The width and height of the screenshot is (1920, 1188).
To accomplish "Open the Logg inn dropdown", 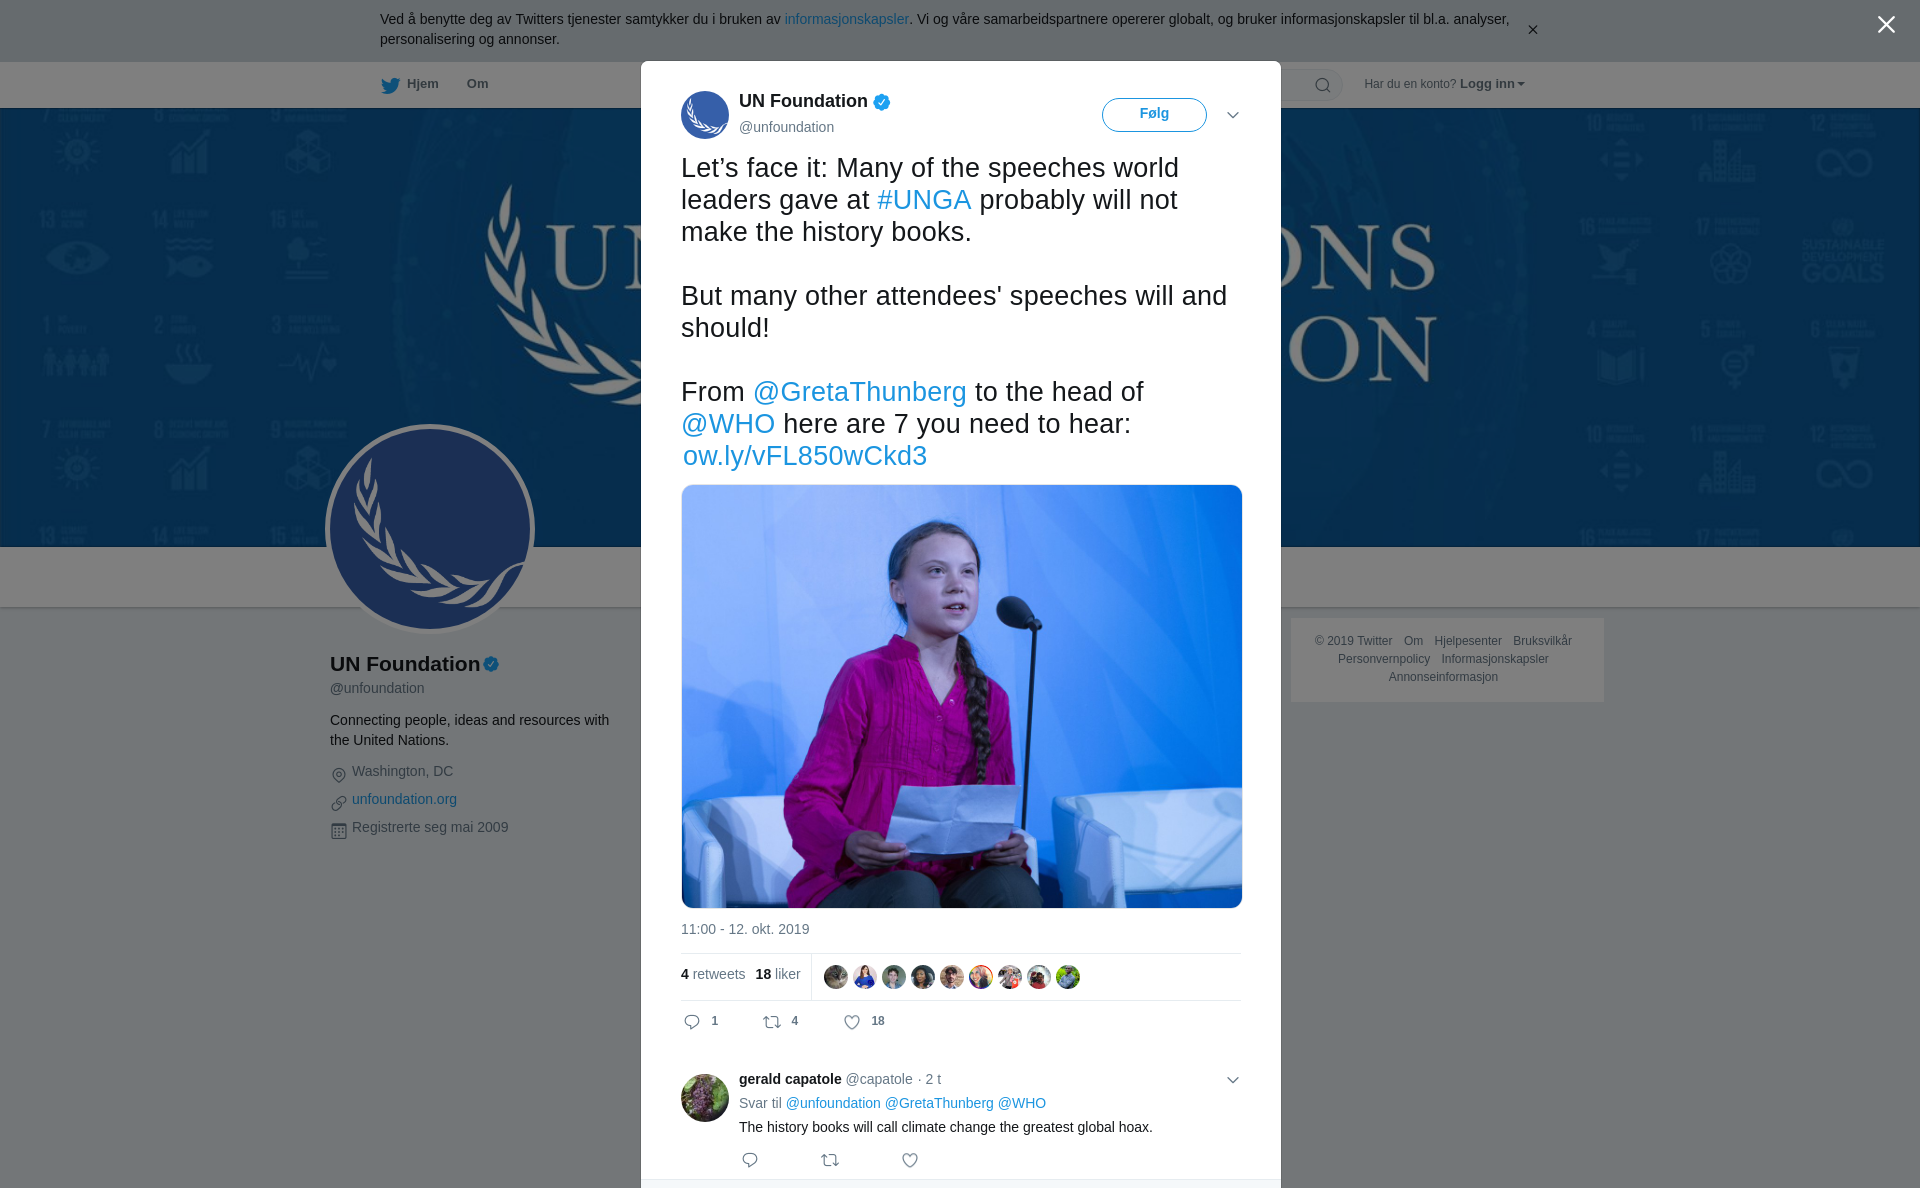I will pyautogui.click(x=1492, y=84).
